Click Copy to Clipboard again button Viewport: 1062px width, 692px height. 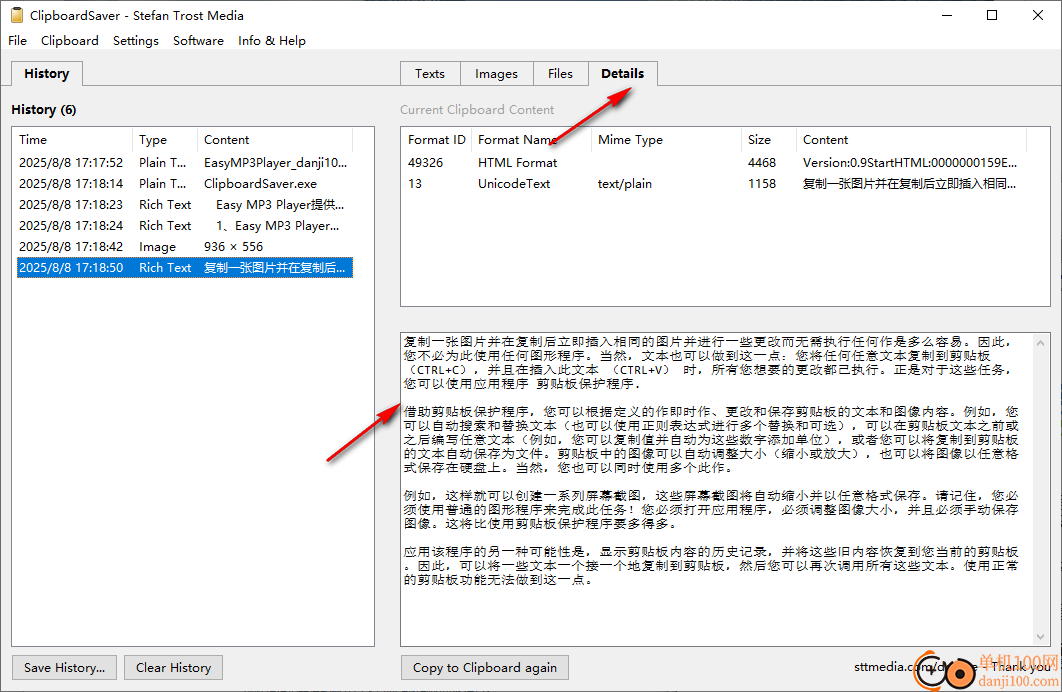[485, 668]
